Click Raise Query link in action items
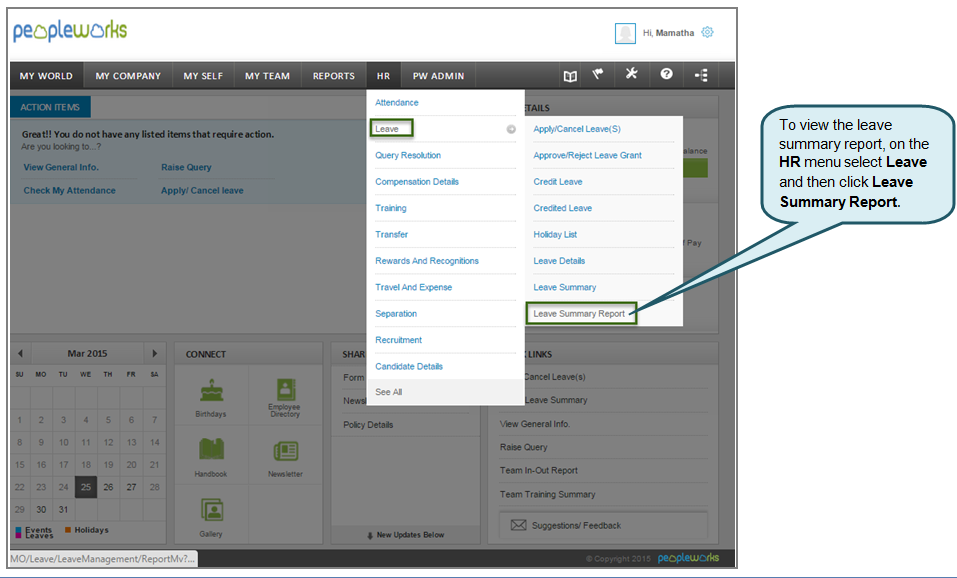 tap(186, 167)
